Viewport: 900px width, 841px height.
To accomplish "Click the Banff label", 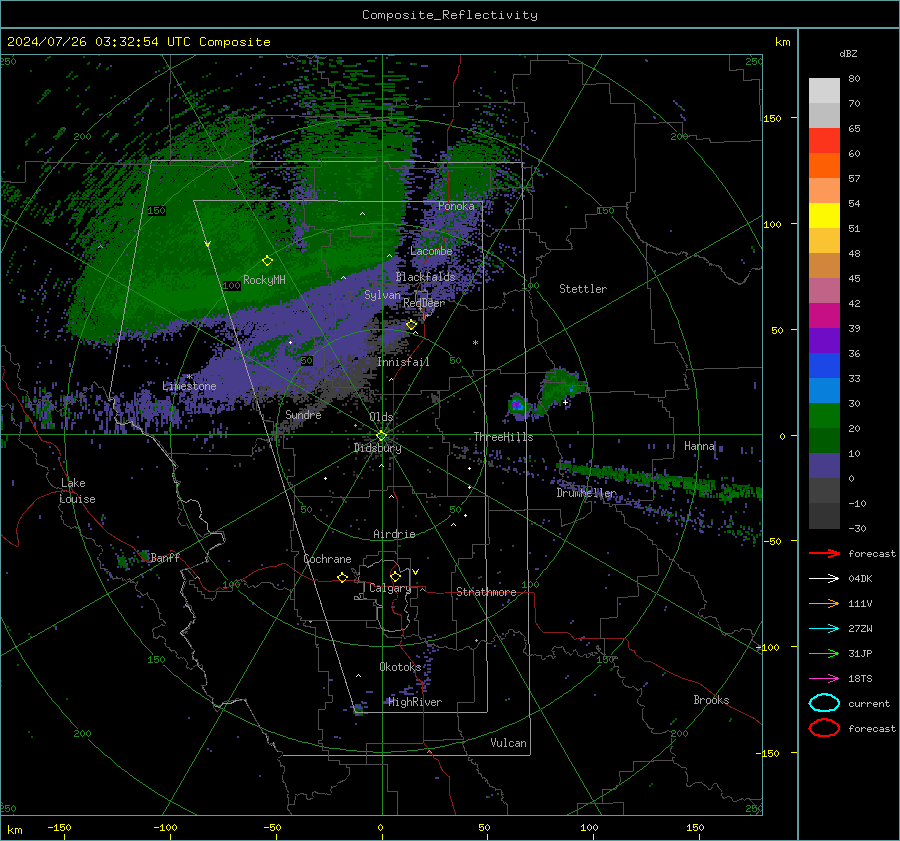I will point(165,557).
